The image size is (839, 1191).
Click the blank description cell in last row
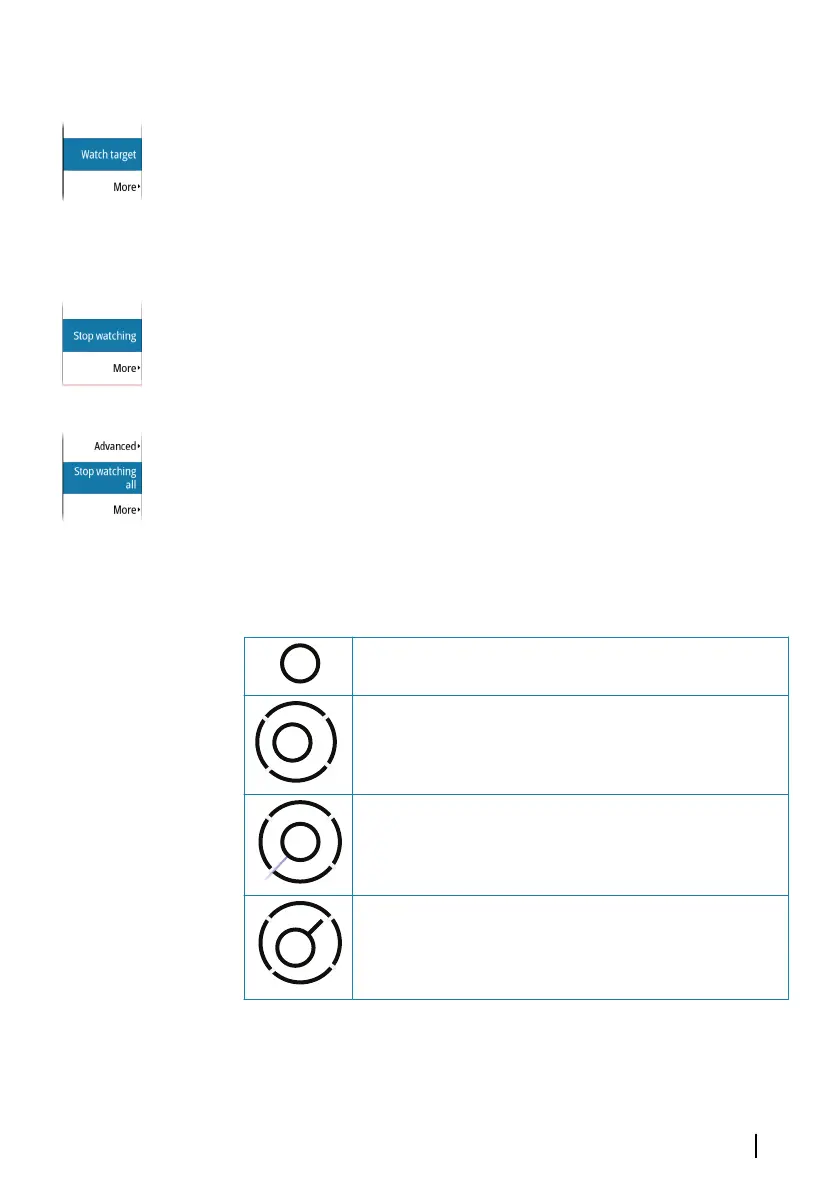570,947
